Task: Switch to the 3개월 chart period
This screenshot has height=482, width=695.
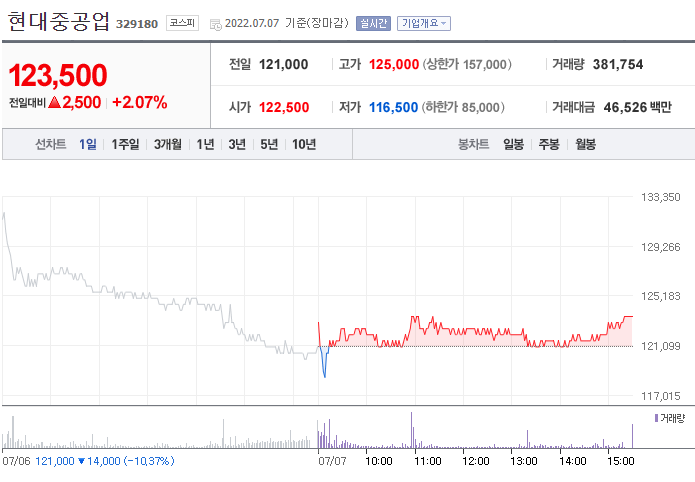Action: [x=168, y=144]
